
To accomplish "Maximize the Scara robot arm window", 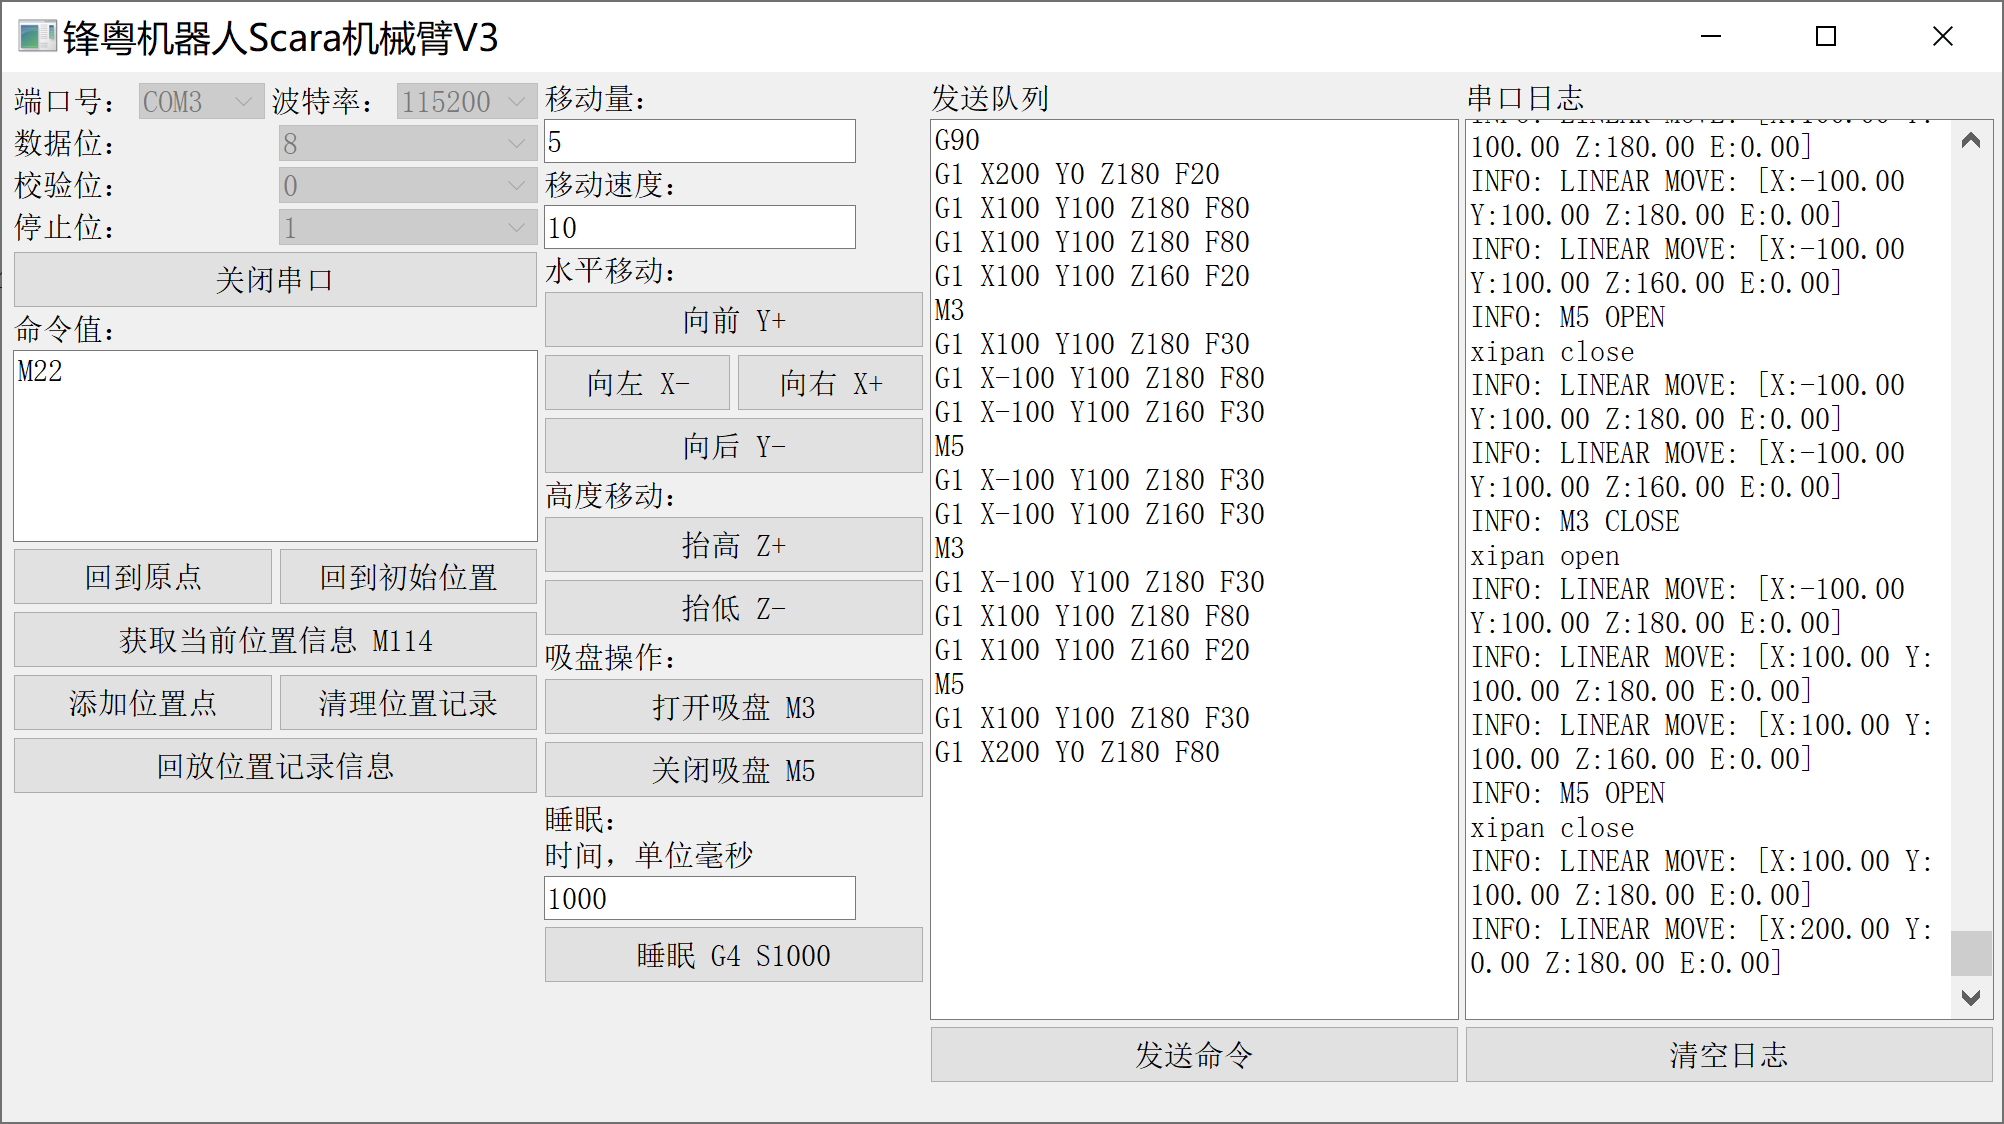I will pyautogui.click(x=1826, y=37).
